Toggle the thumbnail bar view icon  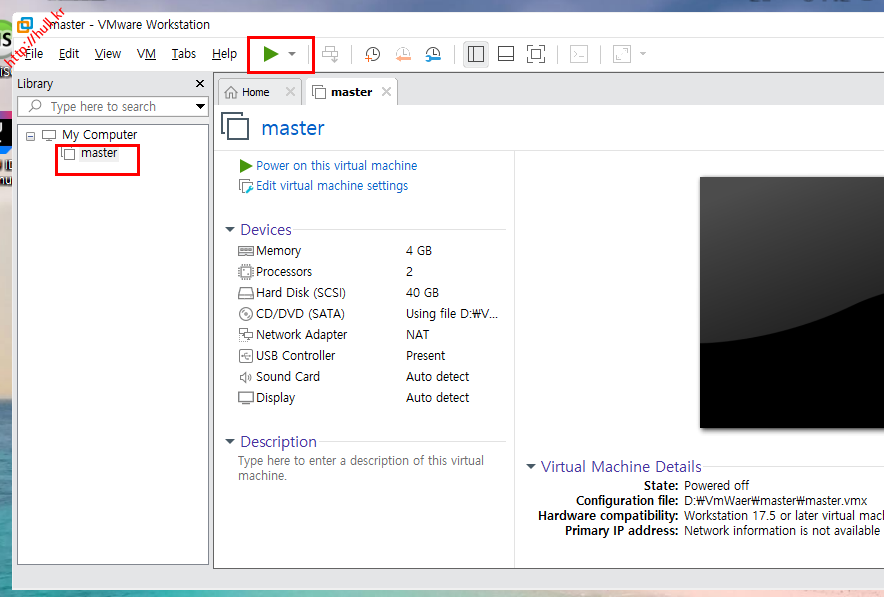506,54
